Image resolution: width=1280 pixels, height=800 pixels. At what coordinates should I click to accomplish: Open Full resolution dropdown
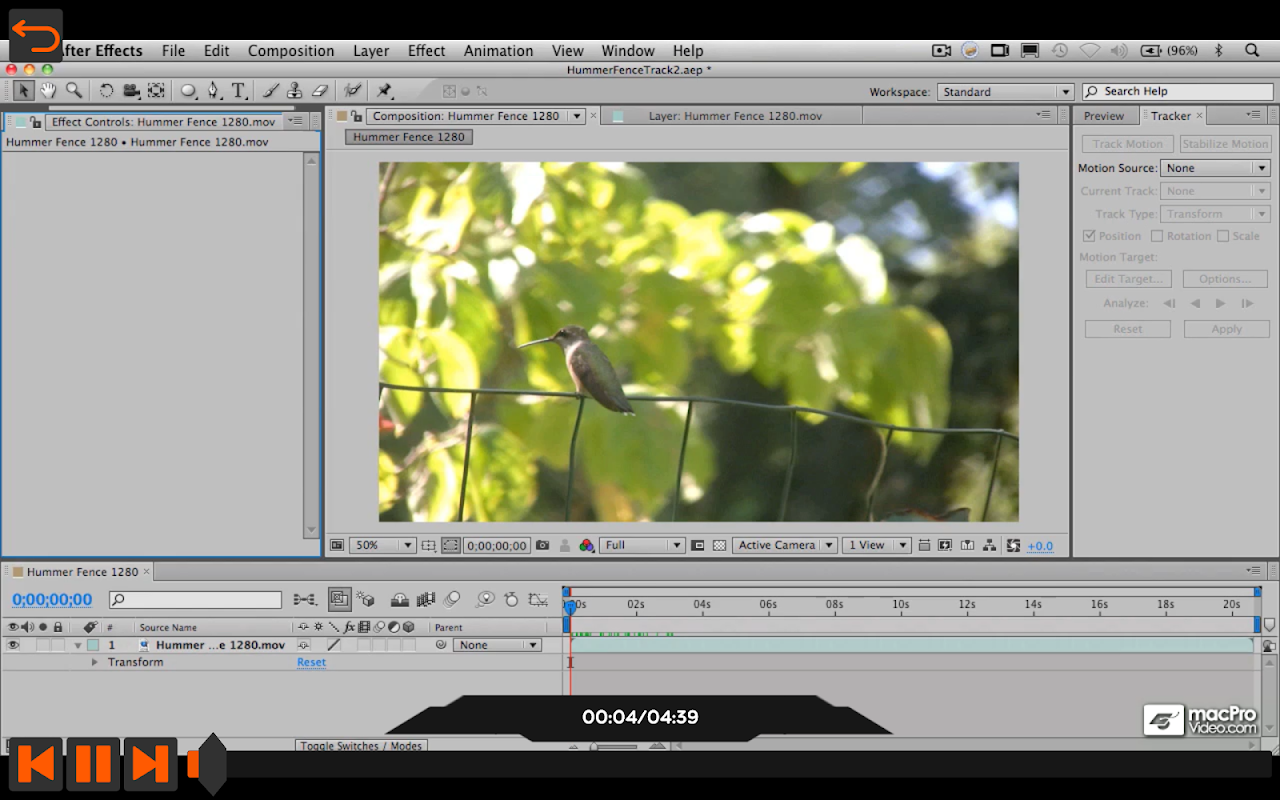[x=642, y=546]
